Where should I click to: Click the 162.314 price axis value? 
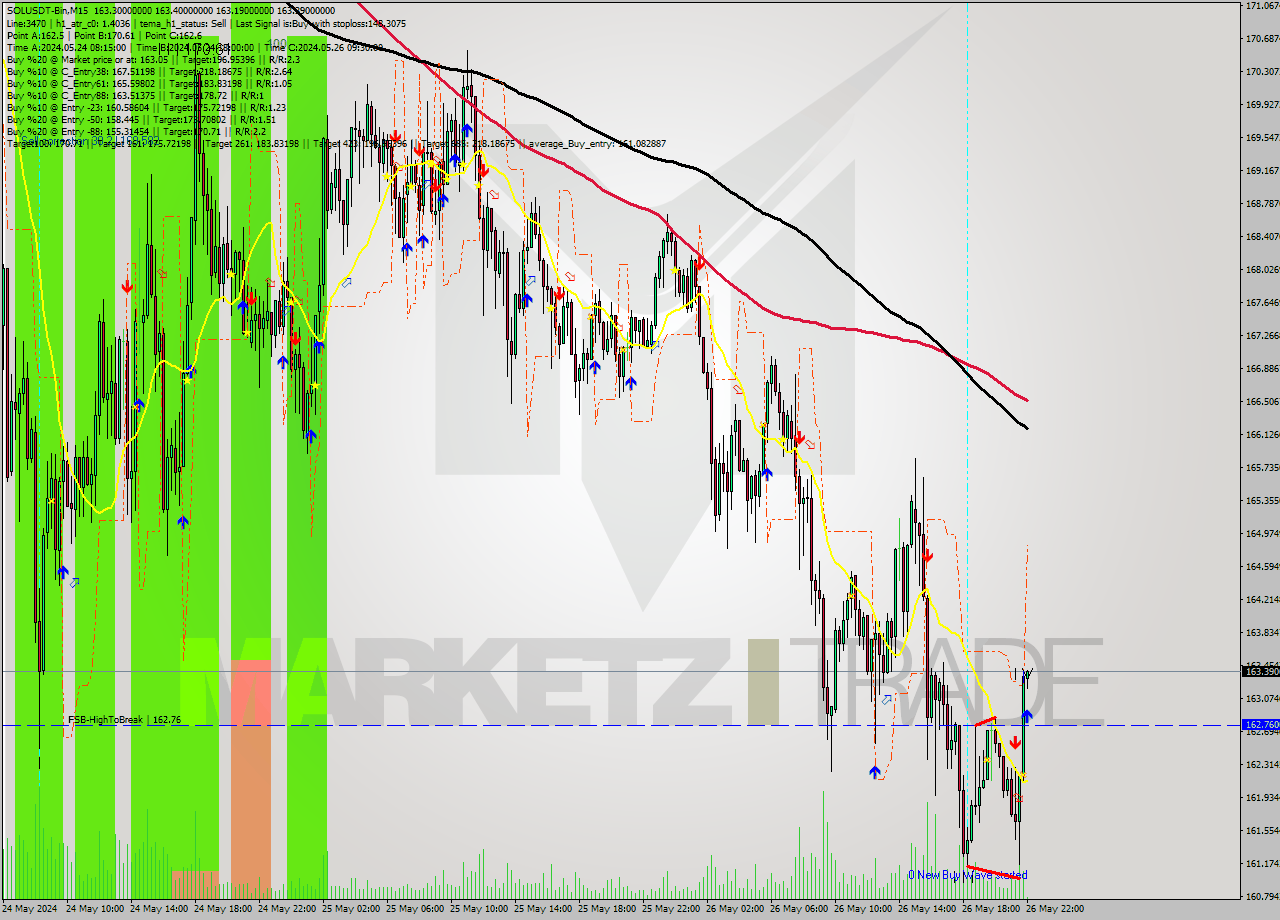pos(1263,765)
